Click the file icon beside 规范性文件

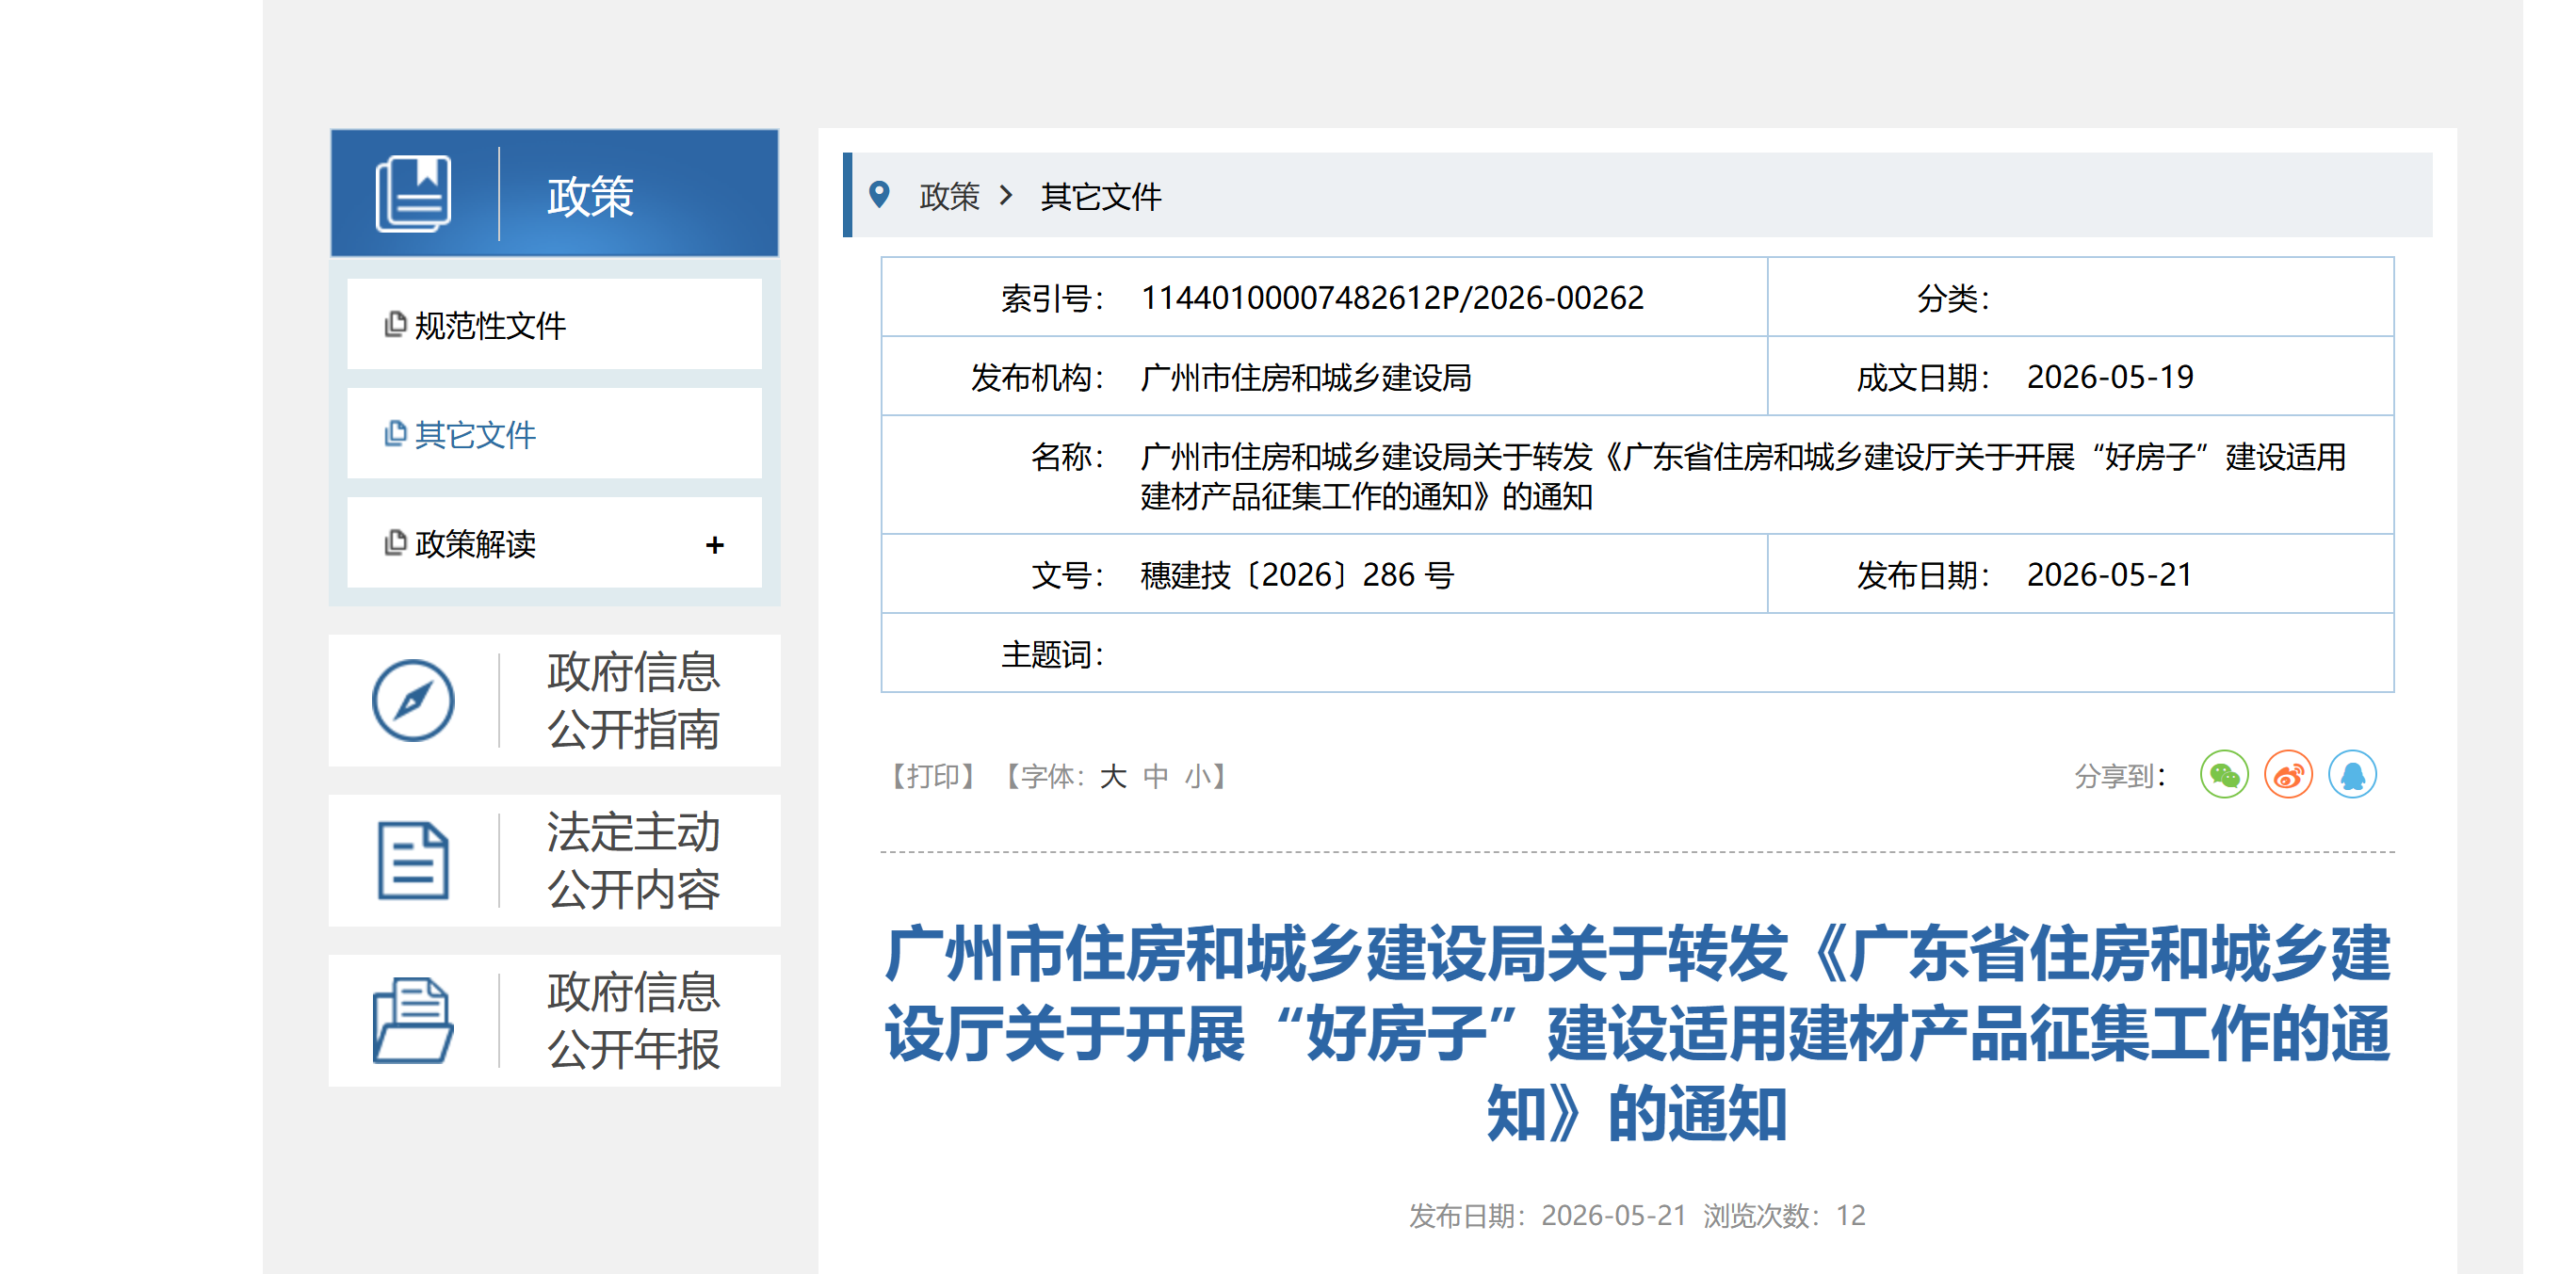pyautogui.click(x=396, y=324)
